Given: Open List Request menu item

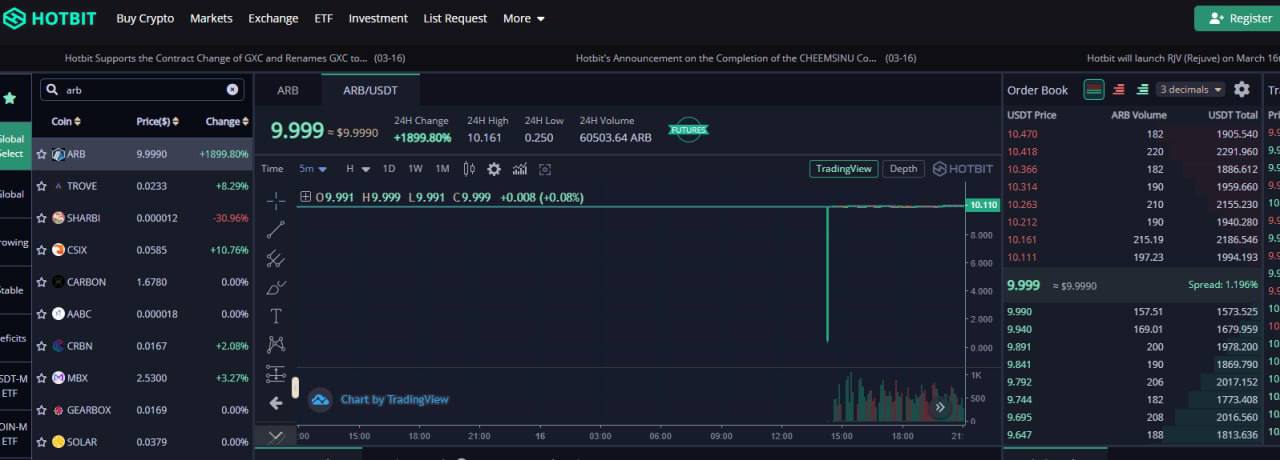Looking at the screenshot, I should click(x=455, y=18).
